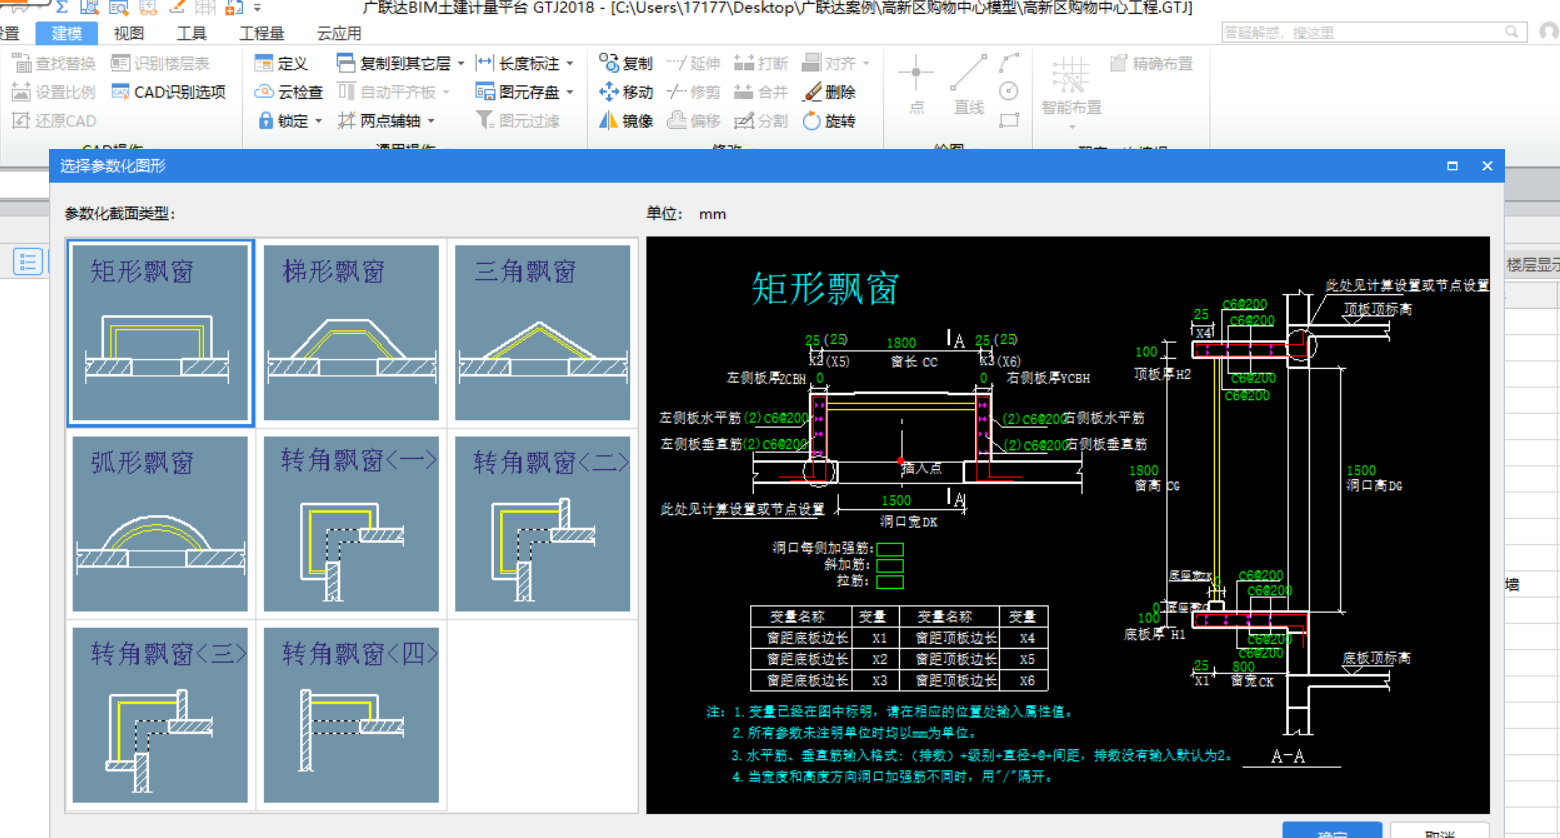This screenshot has width=1560, height=838.
Task: Click 长度标注 tool
Action: tap(518, 63)
